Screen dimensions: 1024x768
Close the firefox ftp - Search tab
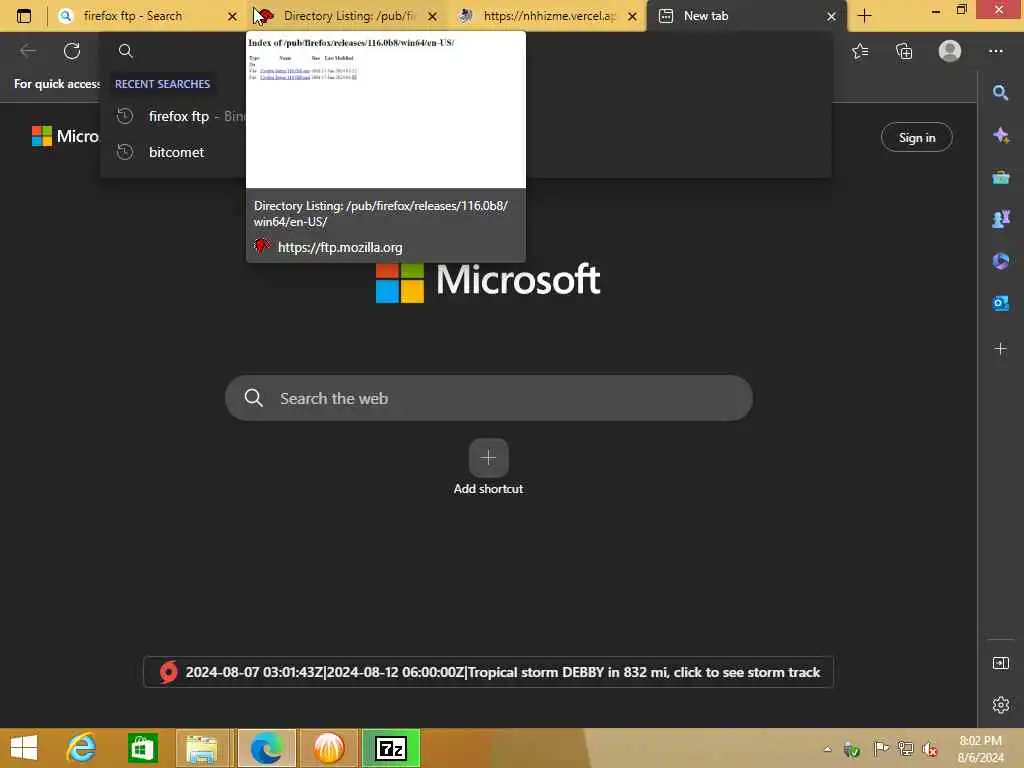click(232, 16)
